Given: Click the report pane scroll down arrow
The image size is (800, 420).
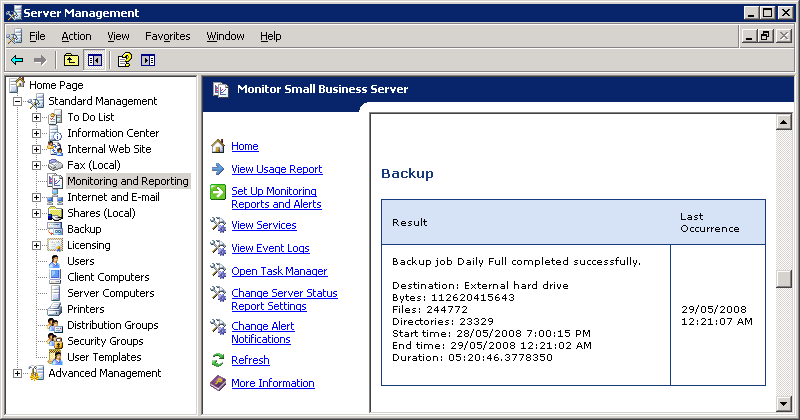Looking at the screenshot, I should (x=784, y=403).
